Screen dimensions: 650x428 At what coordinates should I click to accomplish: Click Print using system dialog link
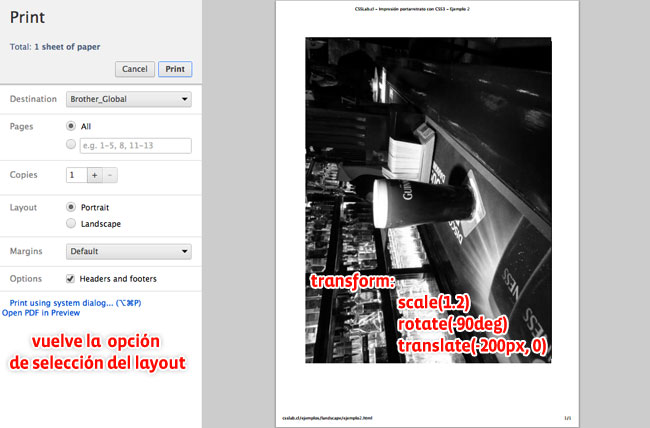[x=75, y=303]
